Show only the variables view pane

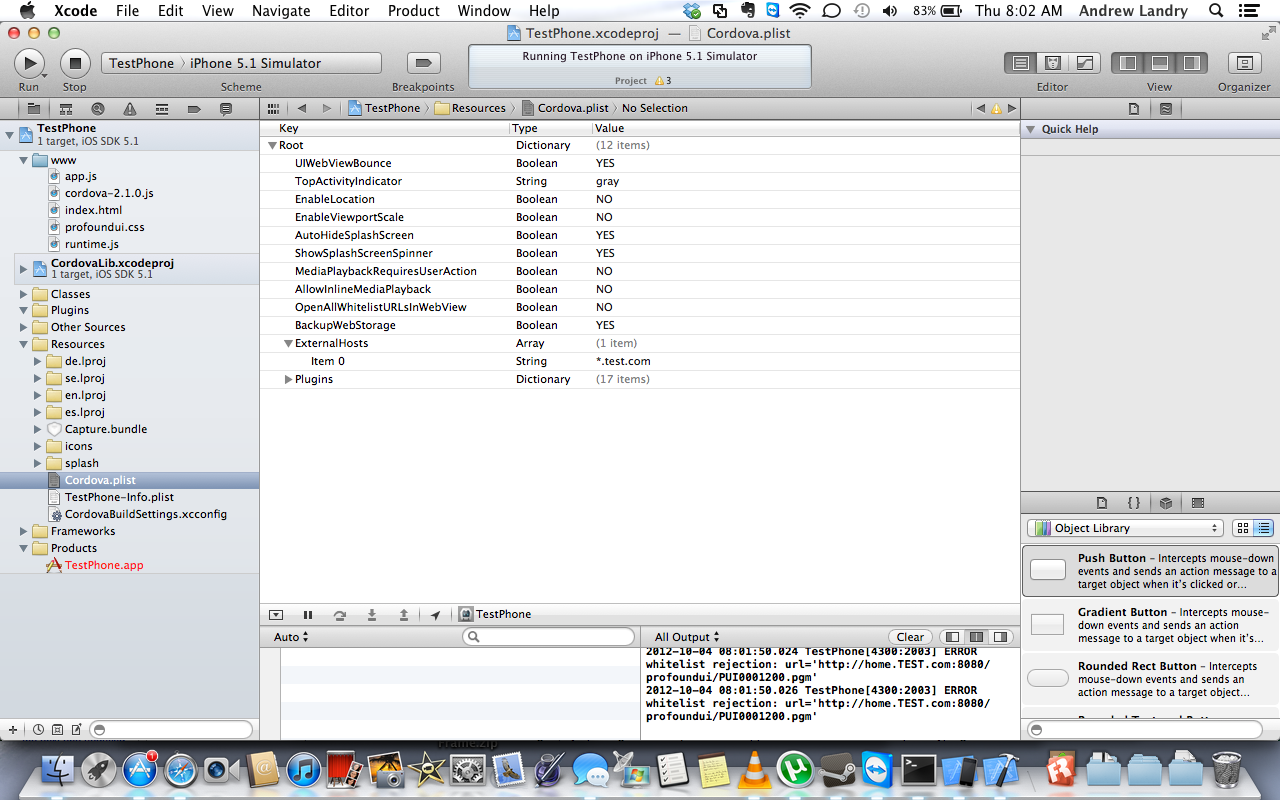[953, 637]
